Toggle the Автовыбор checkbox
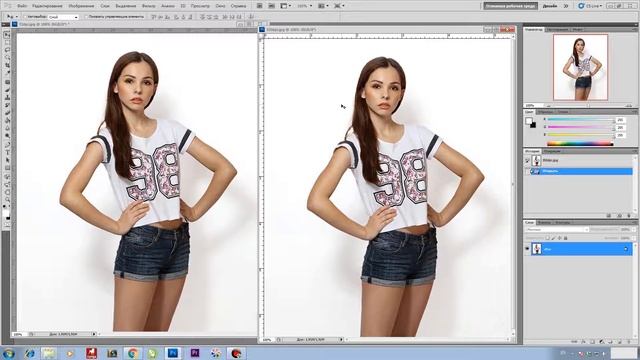The image size is (640, 360). pyautogui.click(x=24, y=17)
